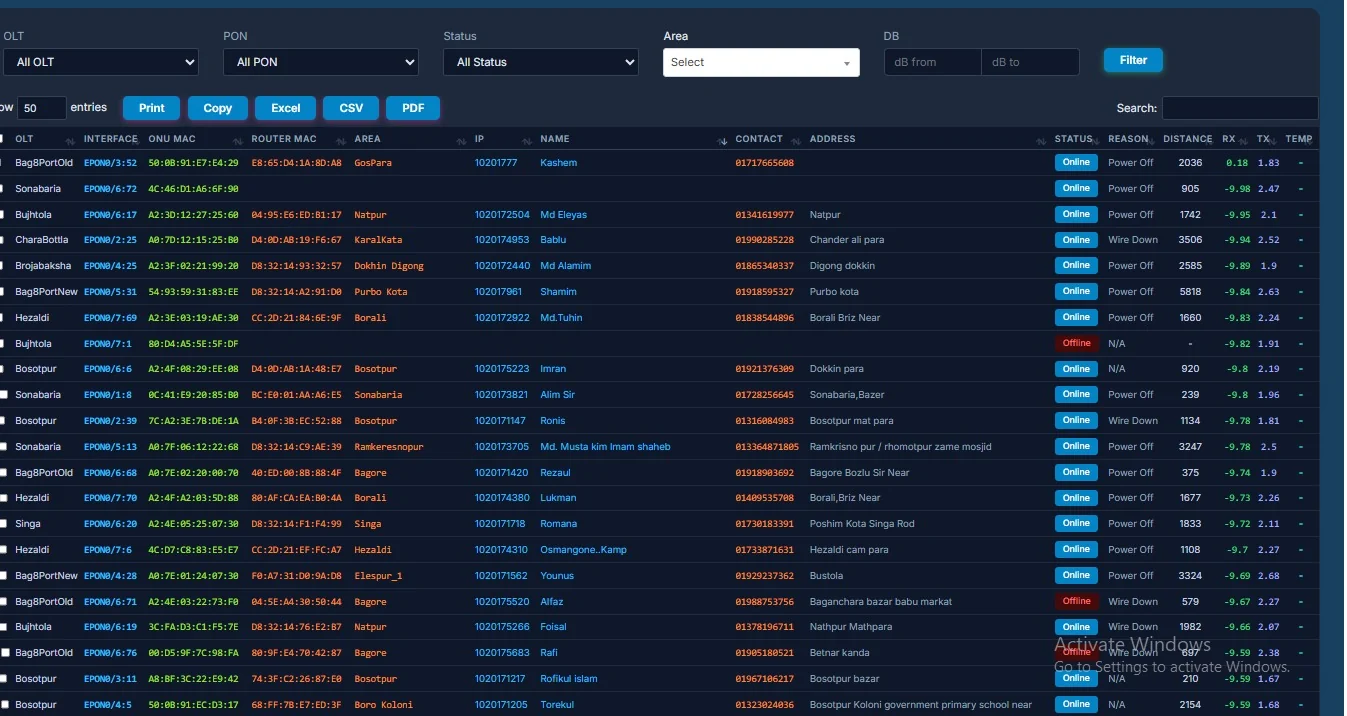1347x716 pixels.
Task: Click the Search text box
Action: click(1240, 108)
